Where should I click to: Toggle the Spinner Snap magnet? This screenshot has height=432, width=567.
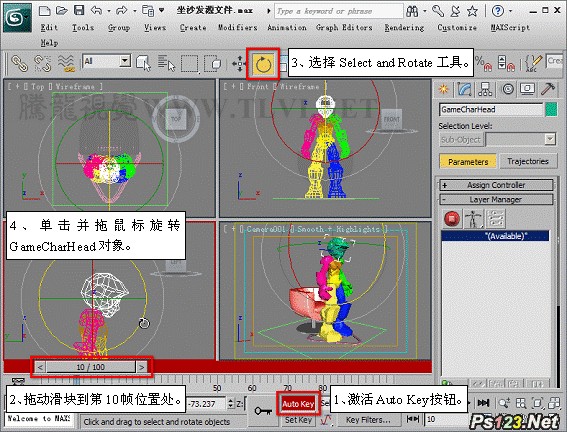click(506, 64)
